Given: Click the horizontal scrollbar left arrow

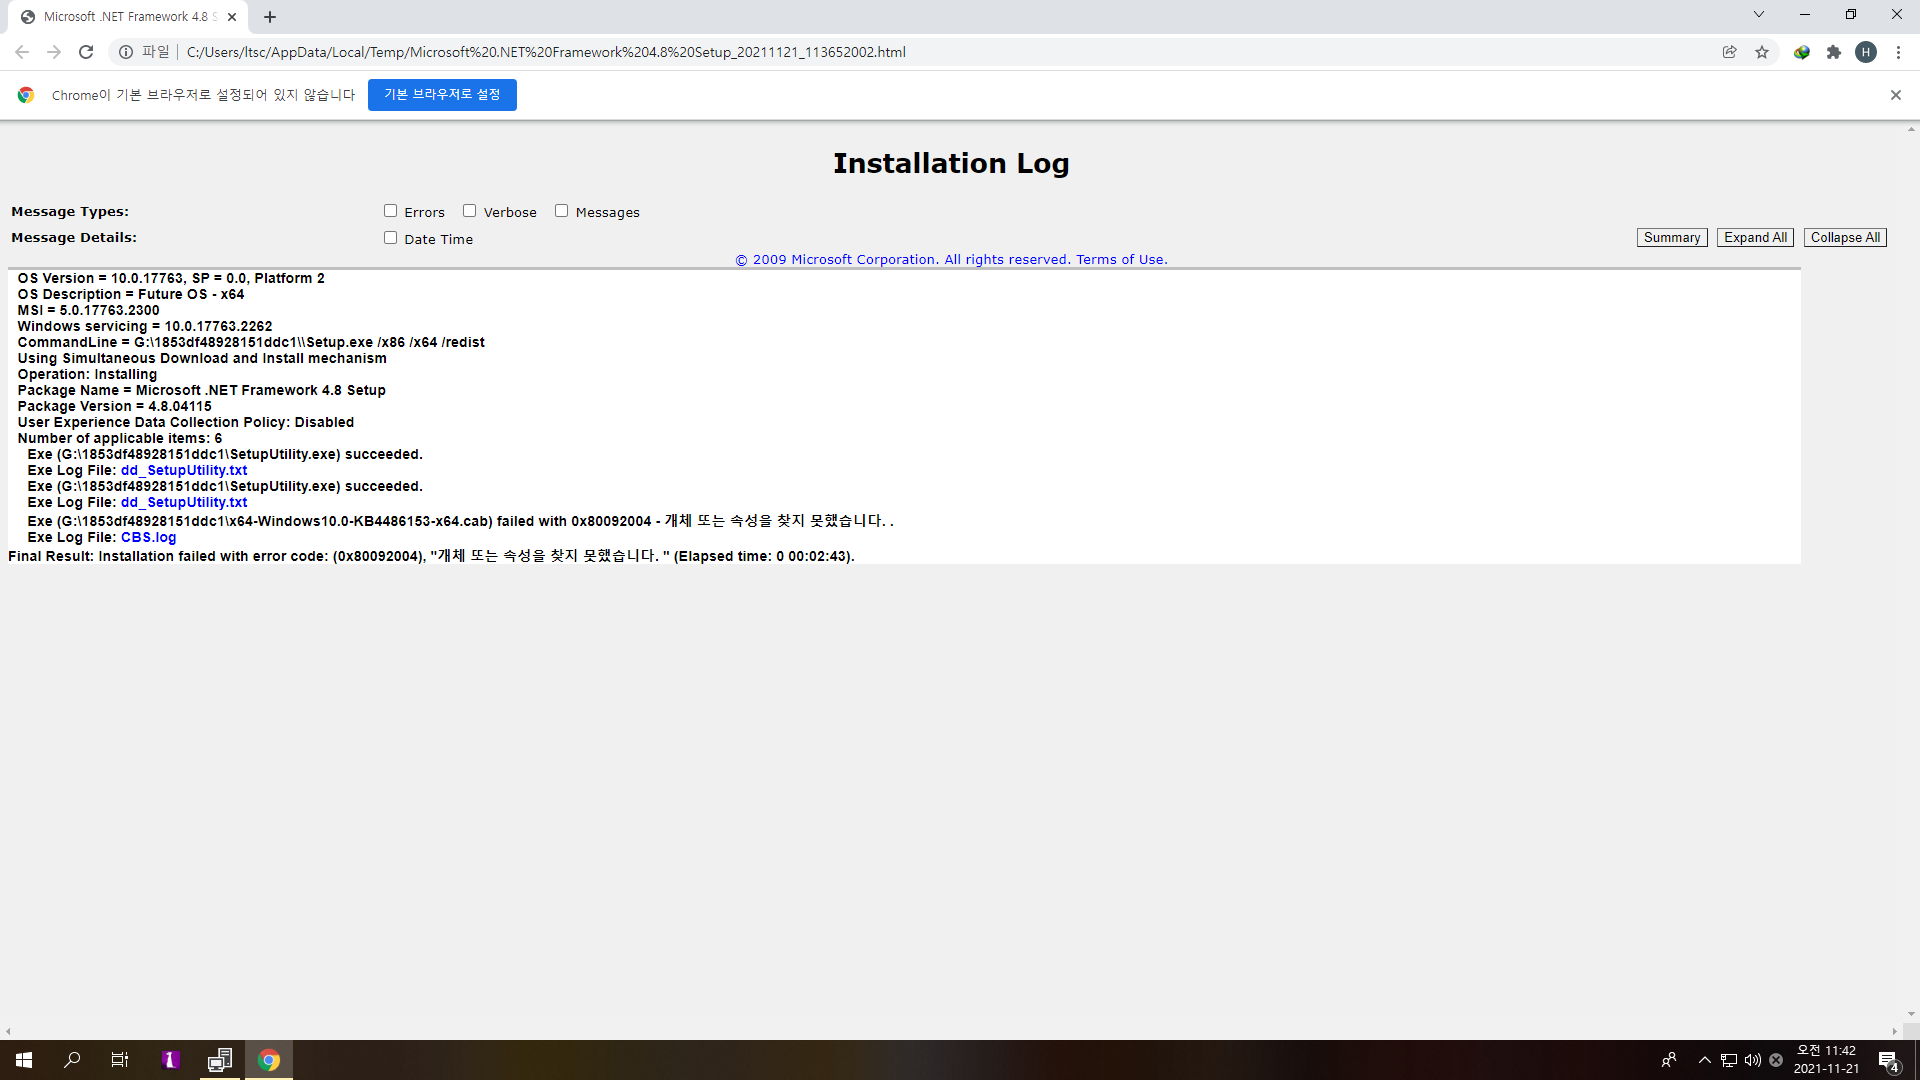Looking at the screenshot, I should pyautogui.click(x=8, y=1031).
